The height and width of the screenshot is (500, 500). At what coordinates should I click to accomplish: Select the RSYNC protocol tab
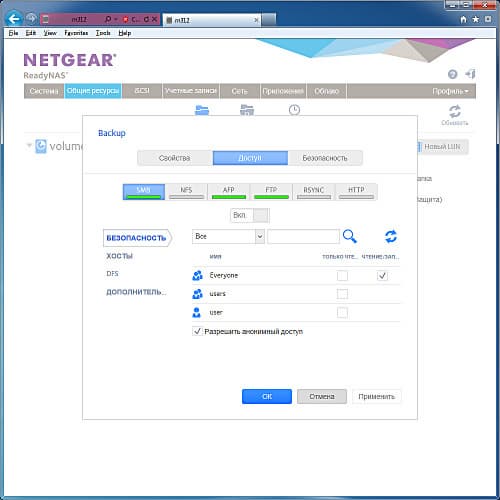314,192
